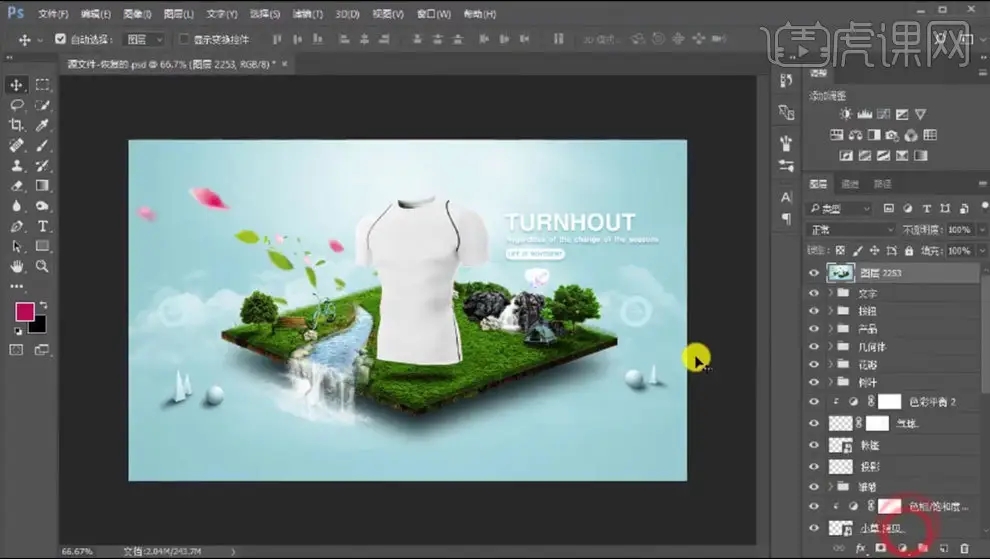Open the opacity 100% dropdown arrow
The height and width of the screenshot is (559, 990).
pyautogui.click(x=982, y=230)
